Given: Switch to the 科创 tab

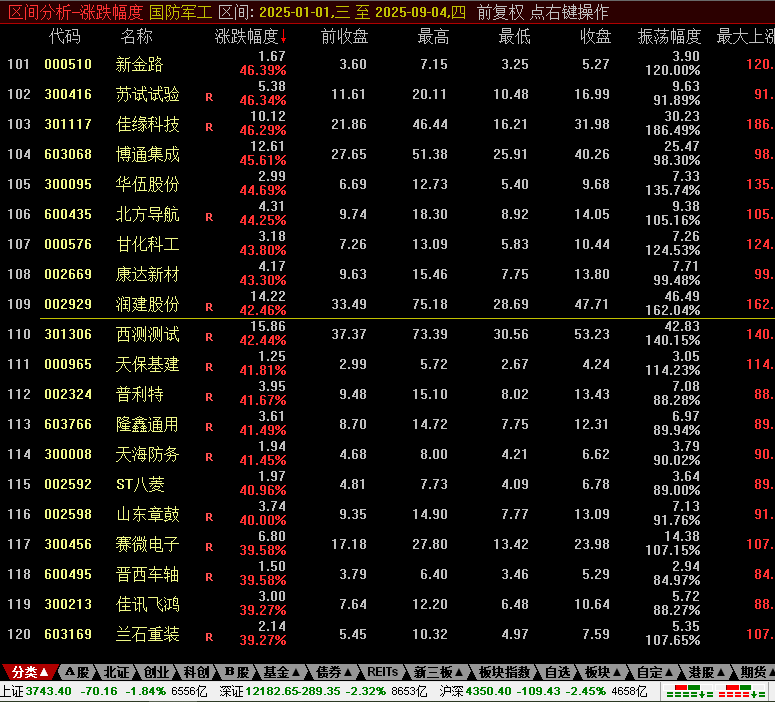Looking at the screenshot, I should pos(196,672).
